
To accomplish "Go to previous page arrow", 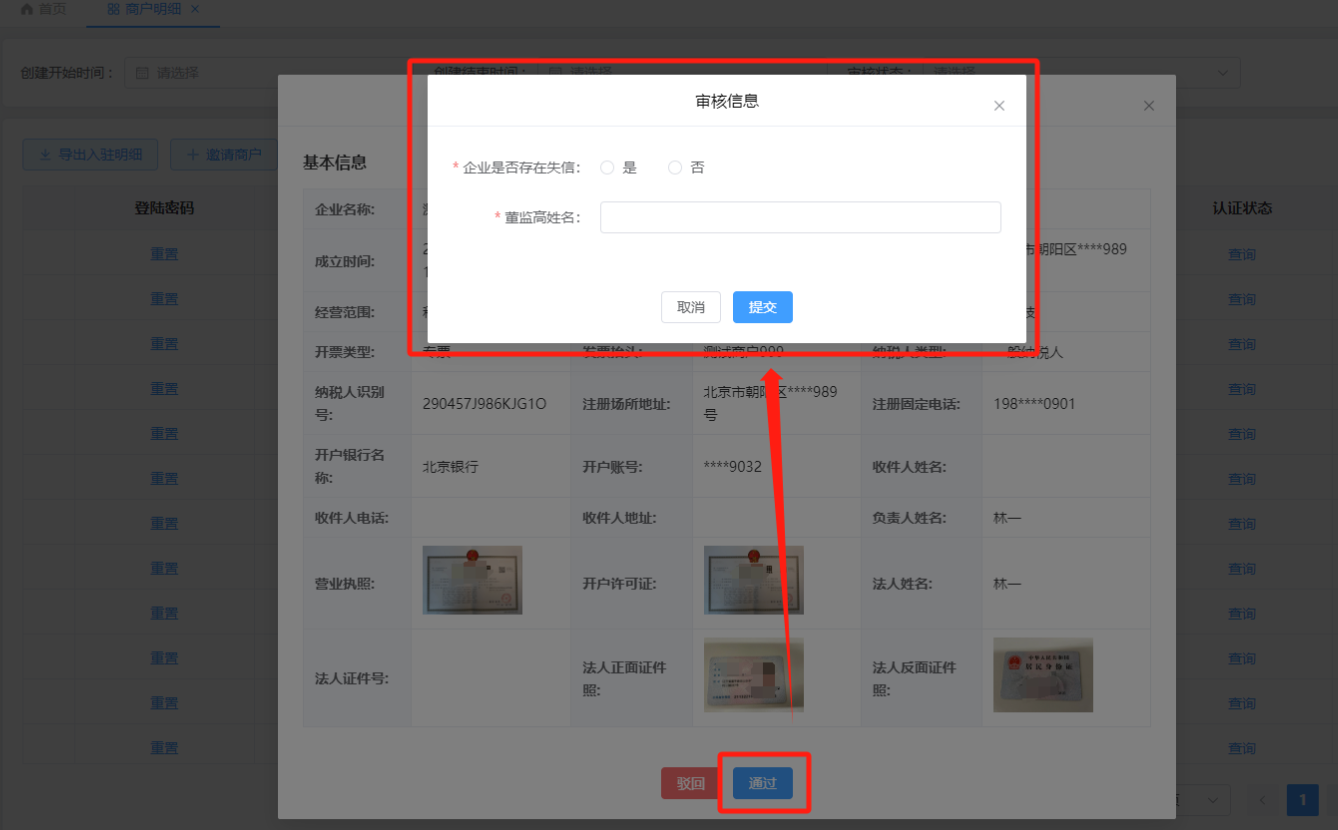I will tap(1262, 800).
